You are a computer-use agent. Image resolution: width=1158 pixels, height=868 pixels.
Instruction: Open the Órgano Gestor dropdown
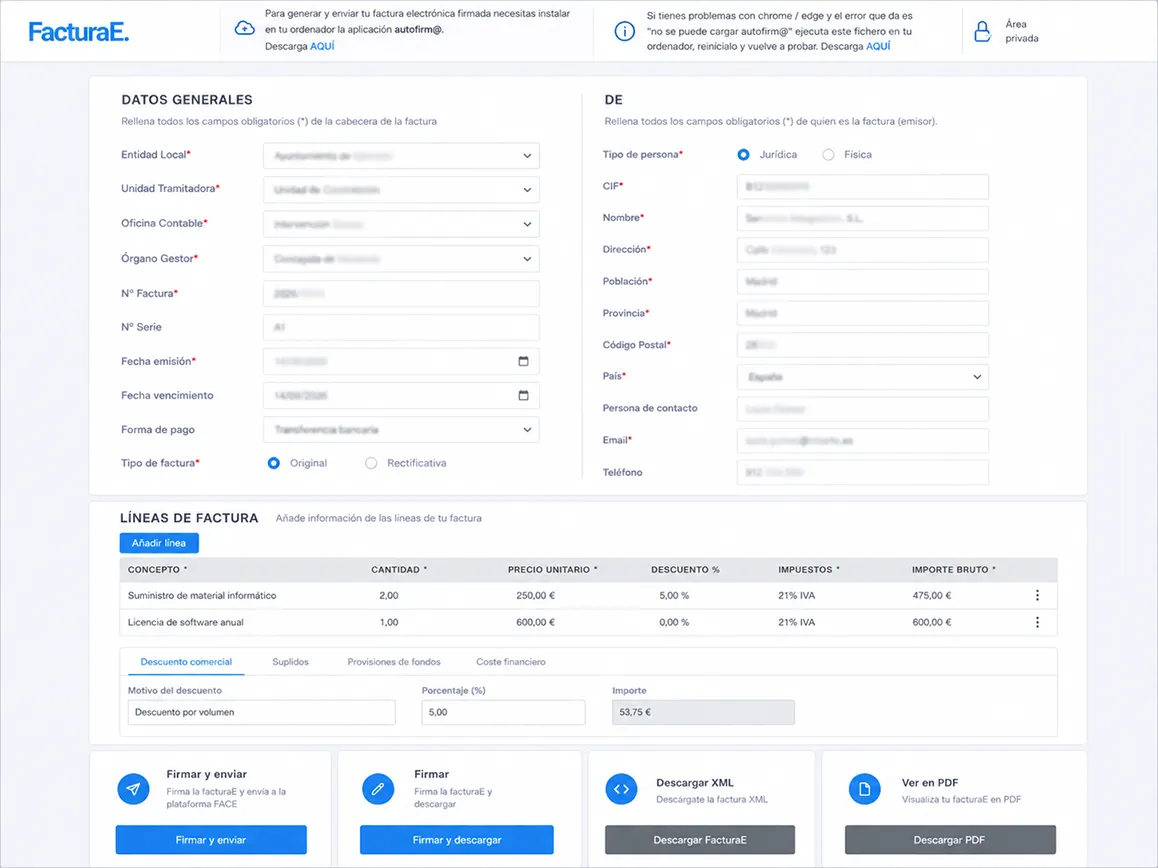401,259
